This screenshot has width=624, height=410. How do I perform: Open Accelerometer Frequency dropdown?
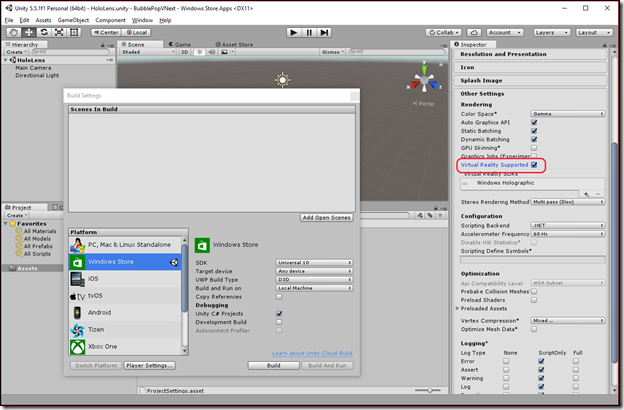pyautogui.click(x=567, y=234)
